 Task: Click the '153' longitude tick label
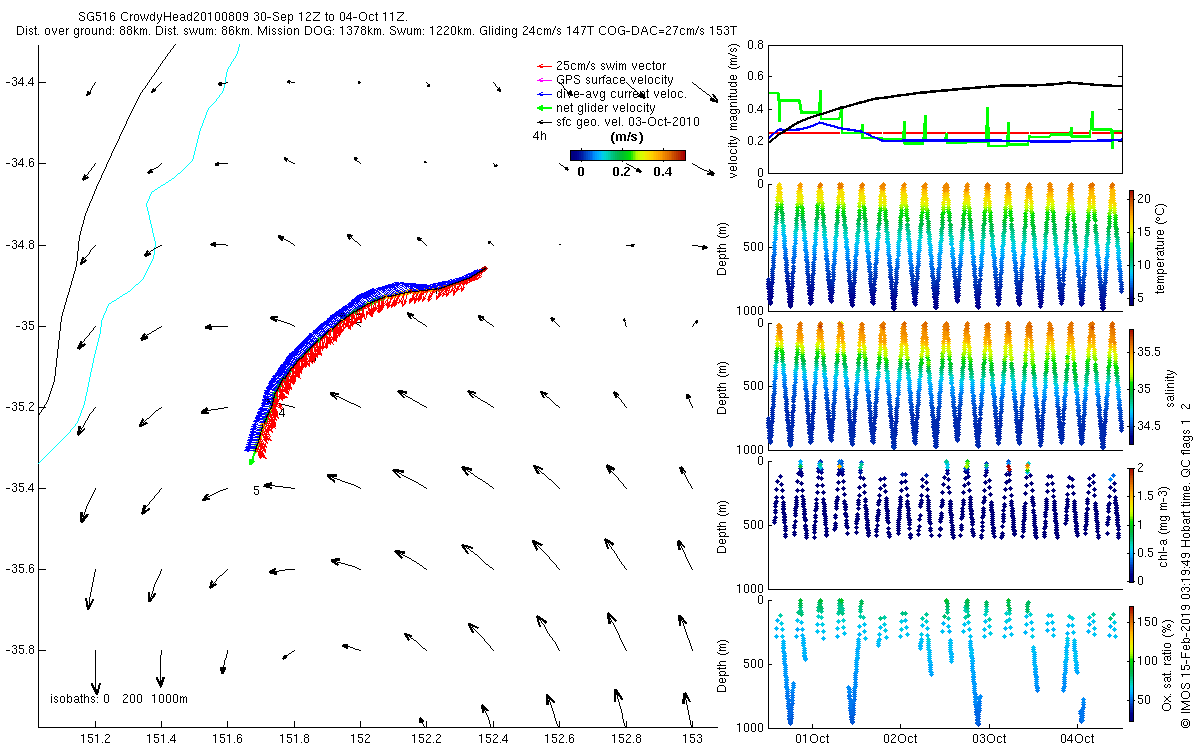click(x=691, y=739)
